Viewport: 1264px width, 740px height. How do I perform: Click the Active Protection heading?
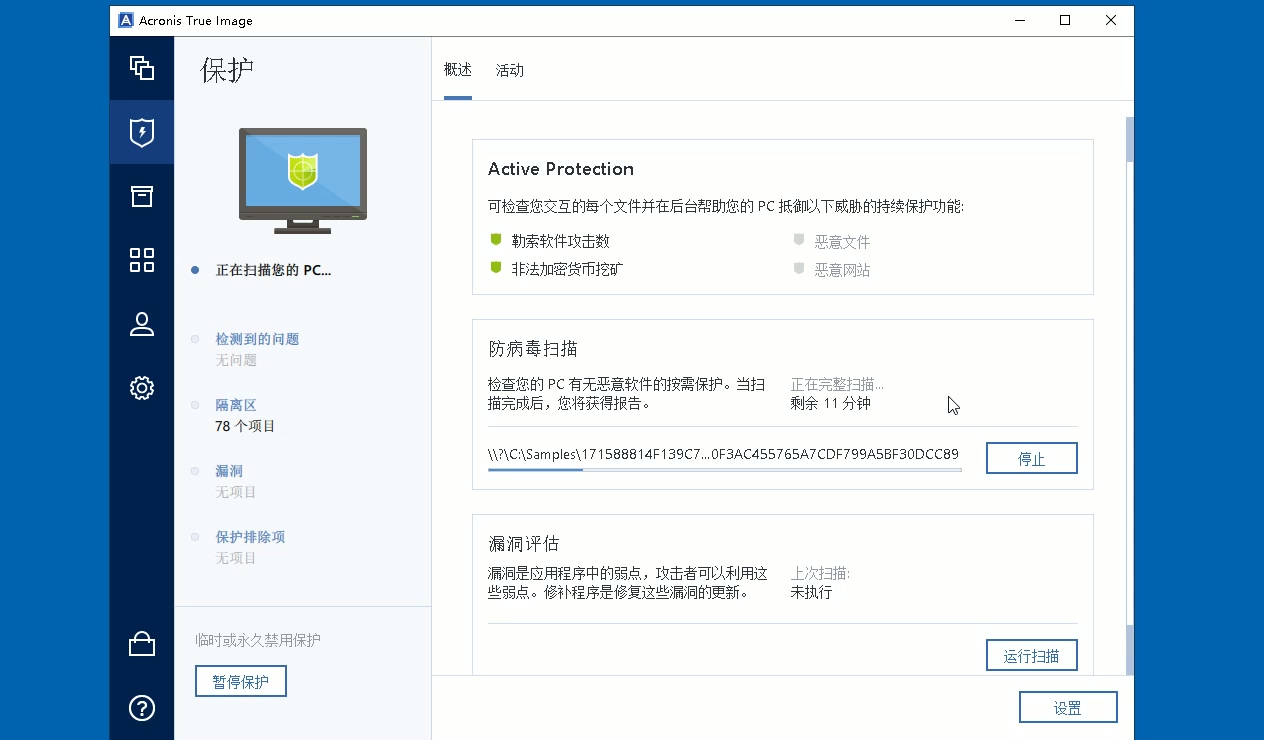[561, 169]
